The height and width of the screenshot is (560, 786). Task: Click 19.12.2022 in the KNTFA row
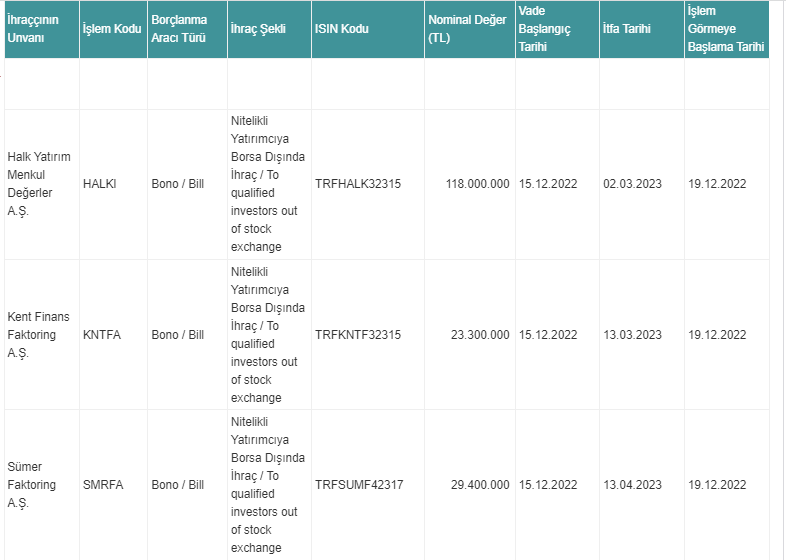717,335
